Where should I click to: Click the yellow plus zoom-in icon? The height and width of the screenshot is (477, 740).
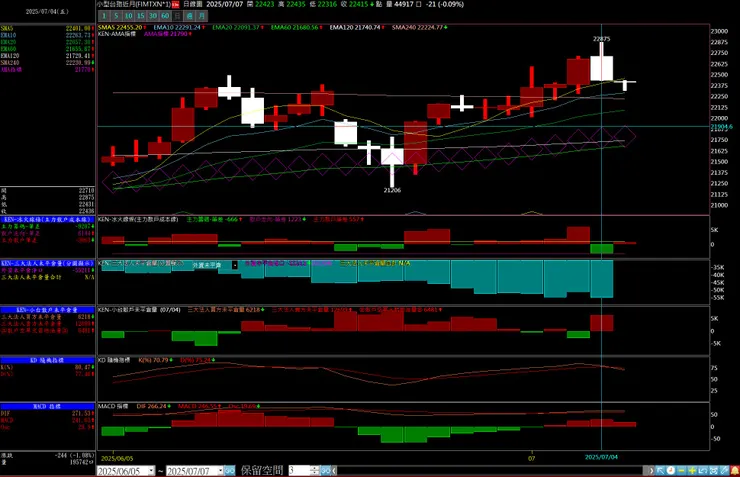[x=692, y=471]
